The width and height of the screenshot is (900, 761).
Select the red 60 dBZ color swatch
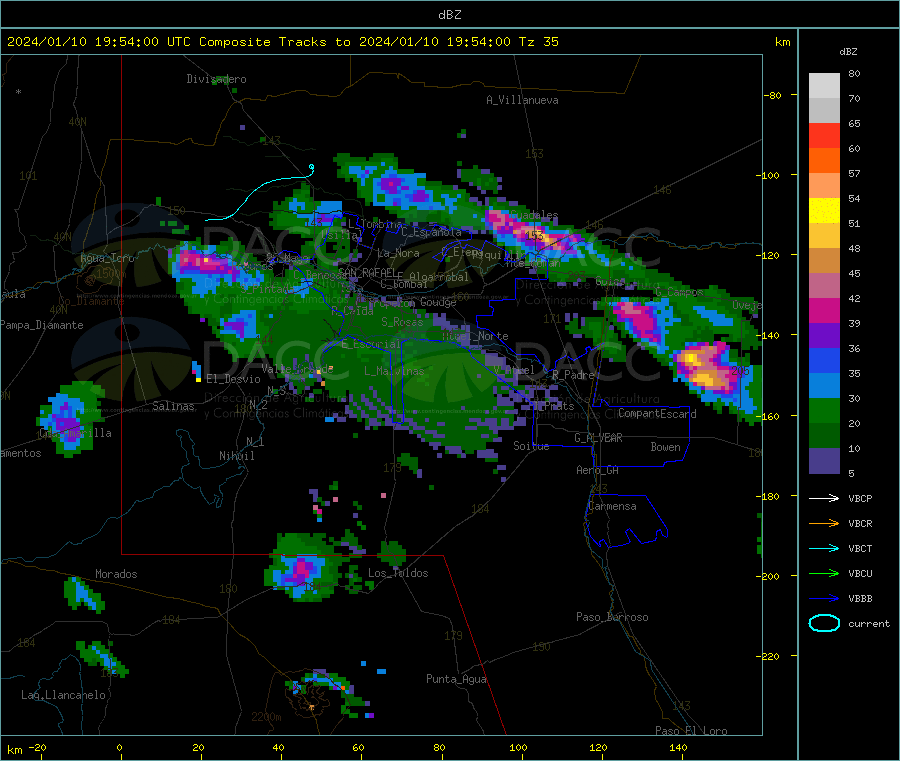tap(824, 135)
